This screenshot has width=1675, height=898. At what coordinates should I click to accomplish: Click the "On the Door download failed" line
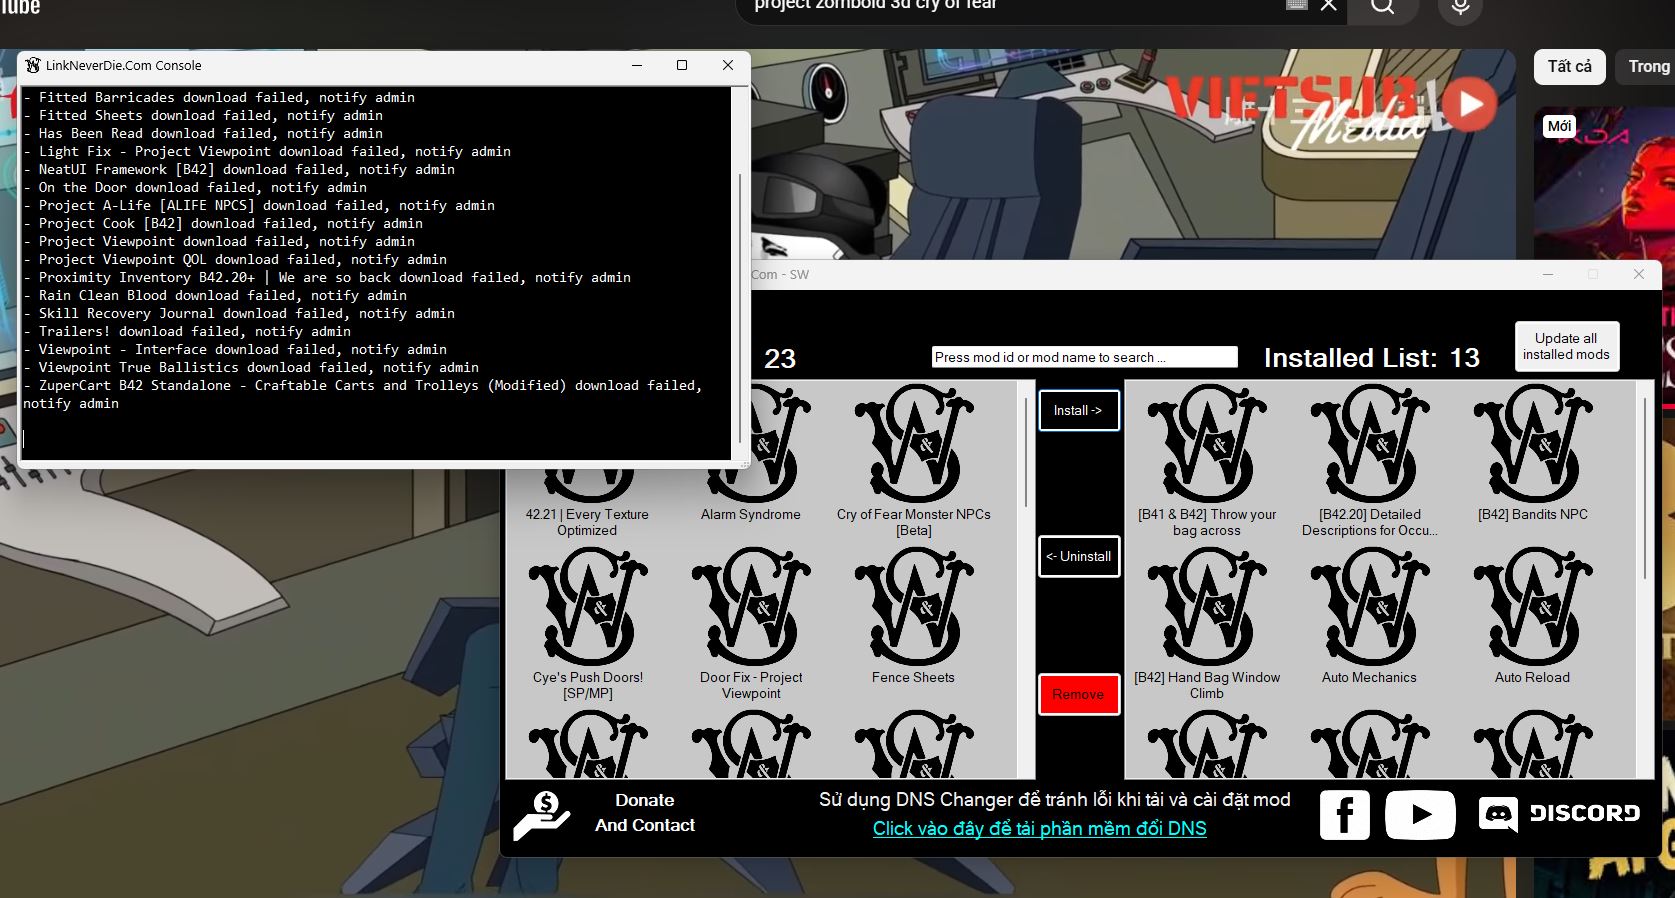pyautogui.click(x=195, y=187)
